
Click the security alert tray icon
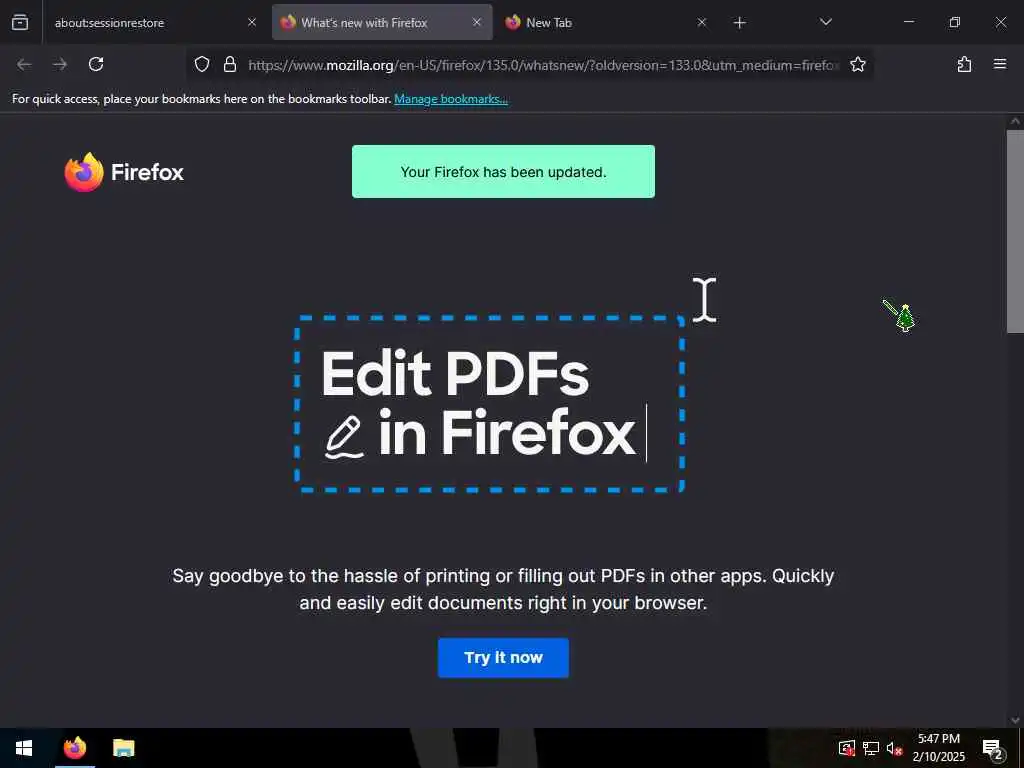[847, 748]
